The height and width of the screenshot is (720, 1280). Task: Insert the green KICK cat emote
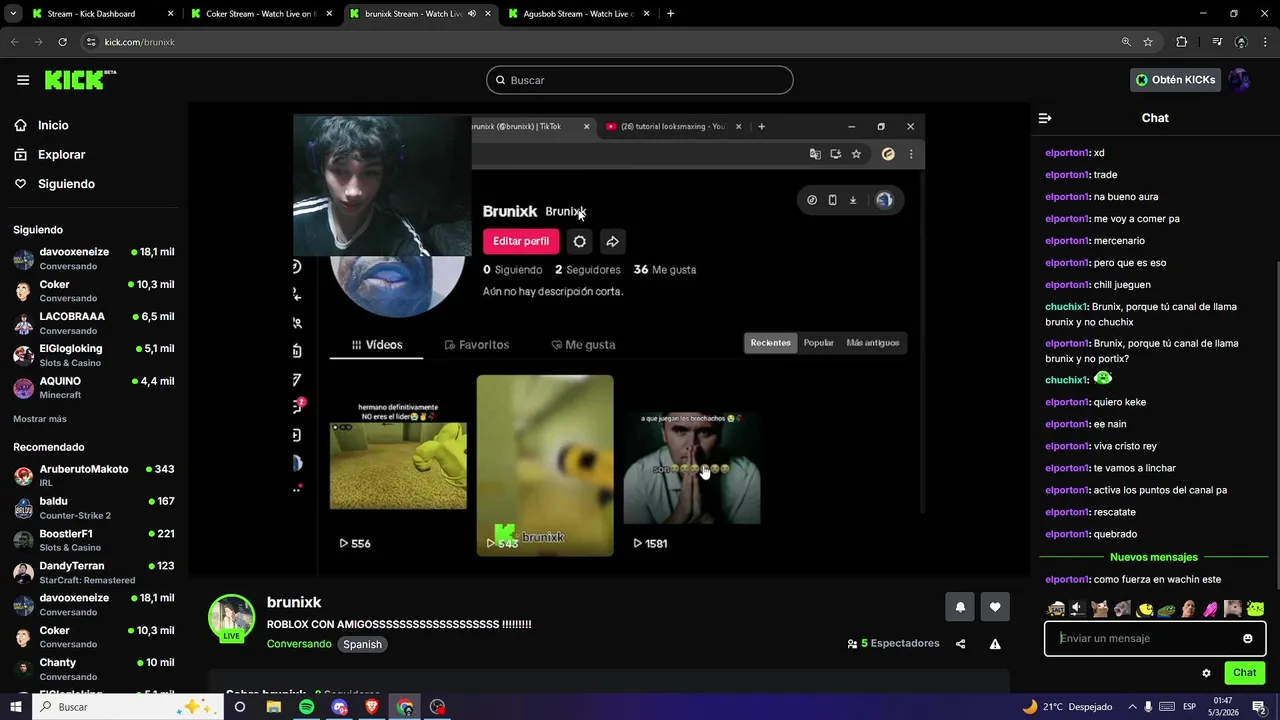1255,608
